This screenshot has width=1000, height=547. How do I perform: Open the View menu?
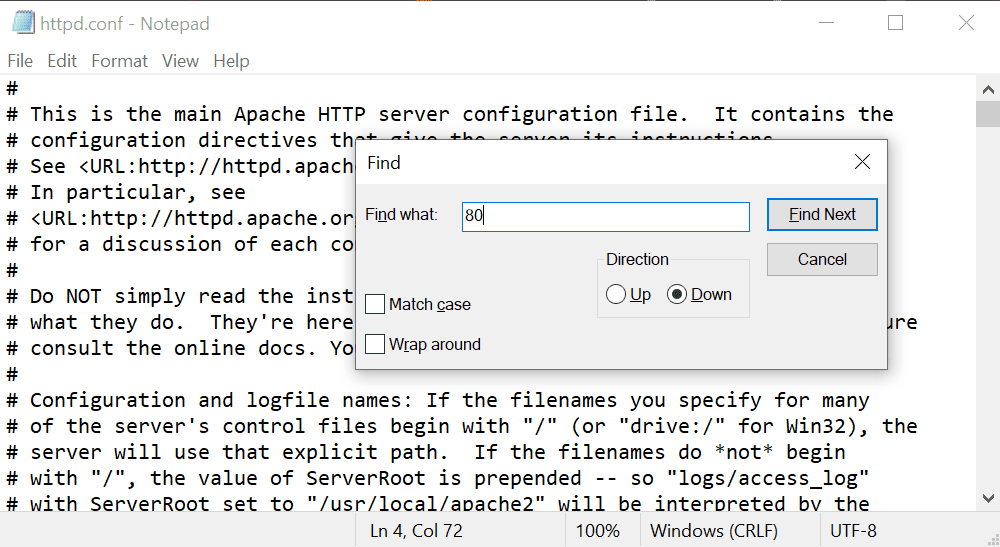click(180, 61)
